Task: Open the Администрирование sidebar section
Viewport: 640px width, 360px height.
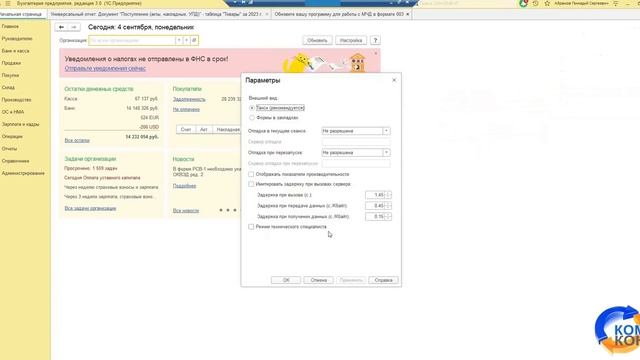Action: [23, 173]
